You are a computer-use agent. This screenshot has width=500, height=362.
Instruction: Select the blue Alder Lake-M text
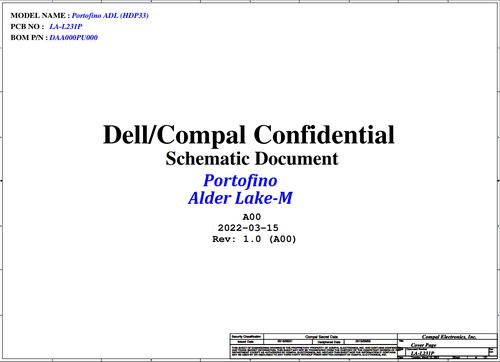pos(240,198)
